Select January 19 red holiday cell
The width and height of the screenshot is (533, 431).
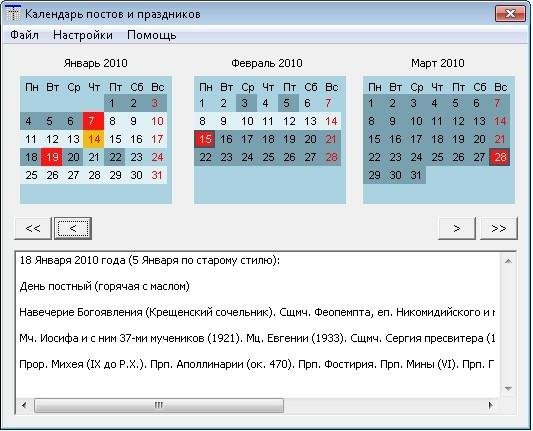pos(51,157)
